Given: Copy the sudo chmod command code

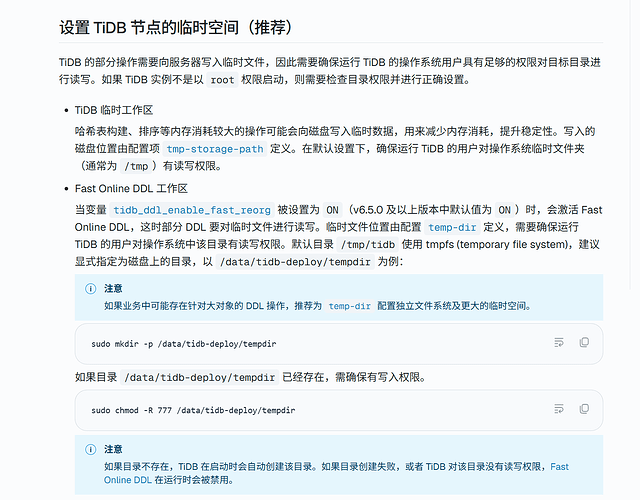Looking at the screenshot, I should (x=584, y=409).
